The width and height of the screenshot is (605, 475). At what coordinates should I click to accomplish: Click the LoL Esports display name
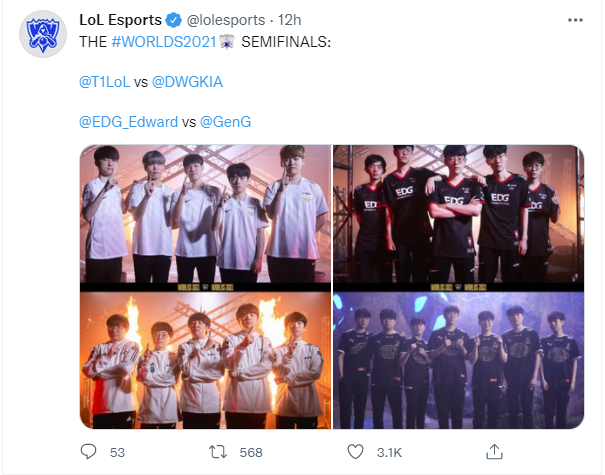pos(120,20)
